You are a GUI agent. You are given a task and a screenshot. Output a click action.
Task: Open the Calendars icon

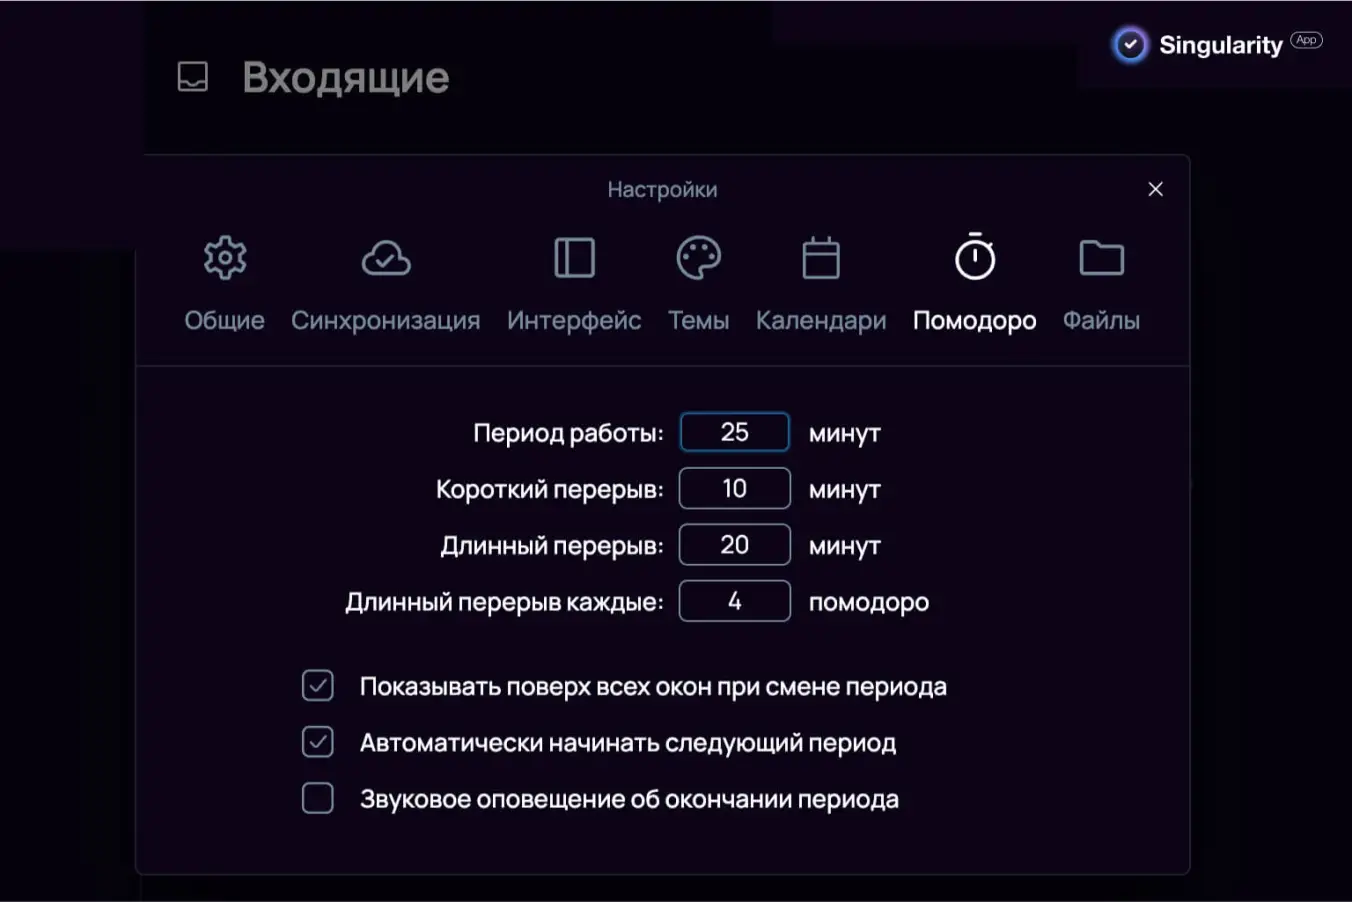point(821,258)
